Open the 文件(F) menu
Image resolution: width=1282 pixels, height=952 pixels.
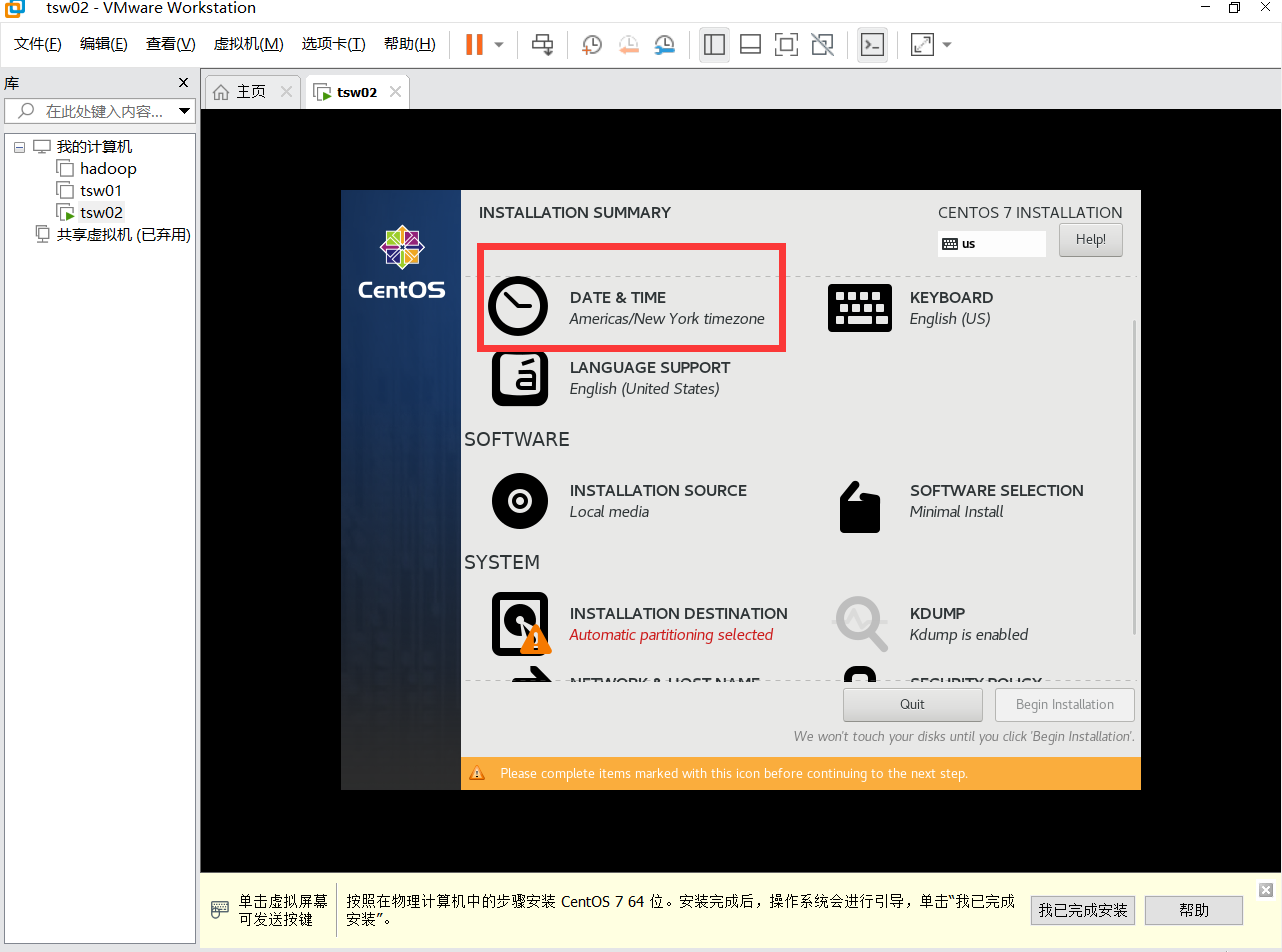pyautogui.click(x=38, y=44)
